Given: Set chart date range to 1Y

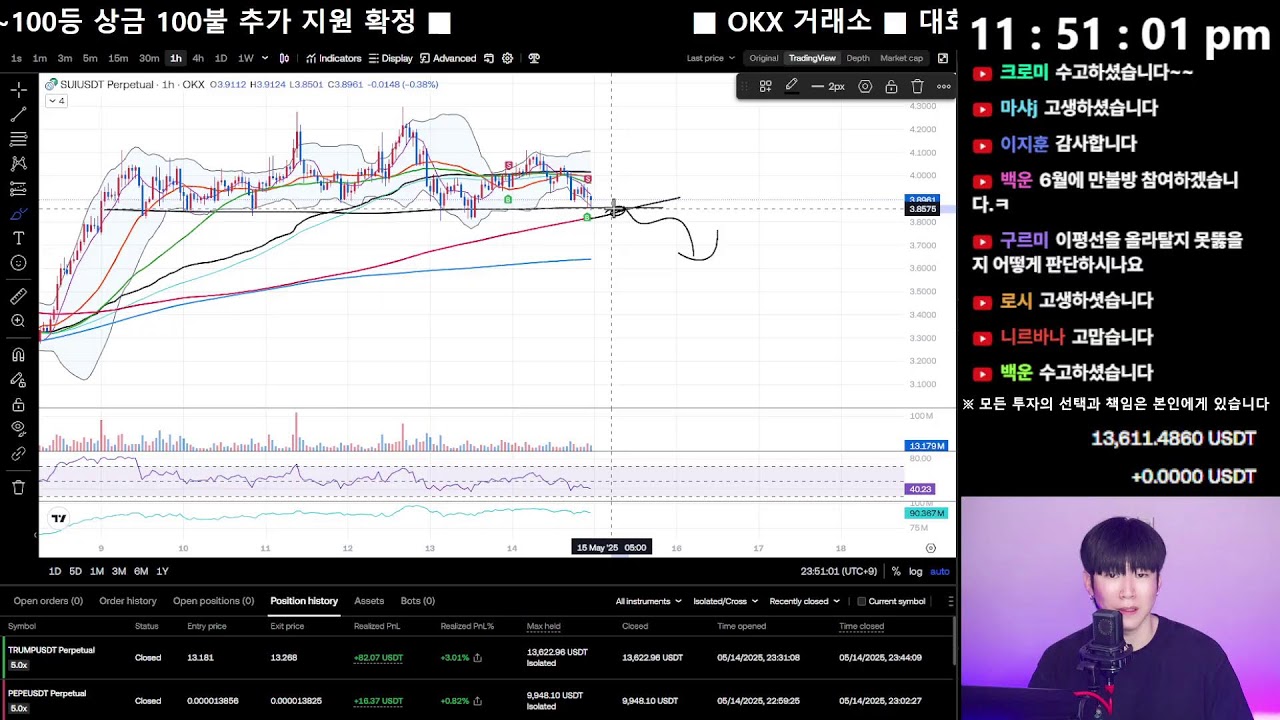Looking at the screenshot, I should 162,571.
